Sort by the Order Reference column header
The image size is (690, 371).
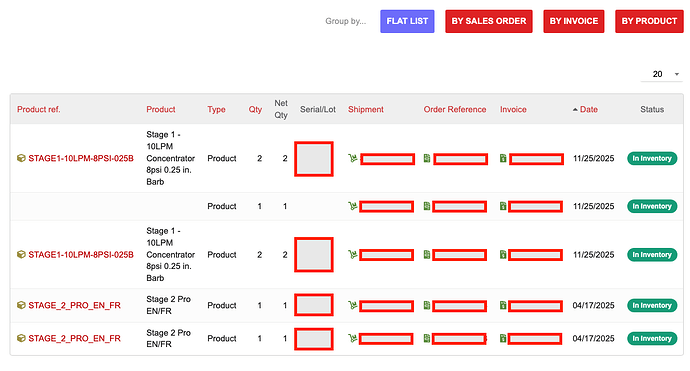455,109
